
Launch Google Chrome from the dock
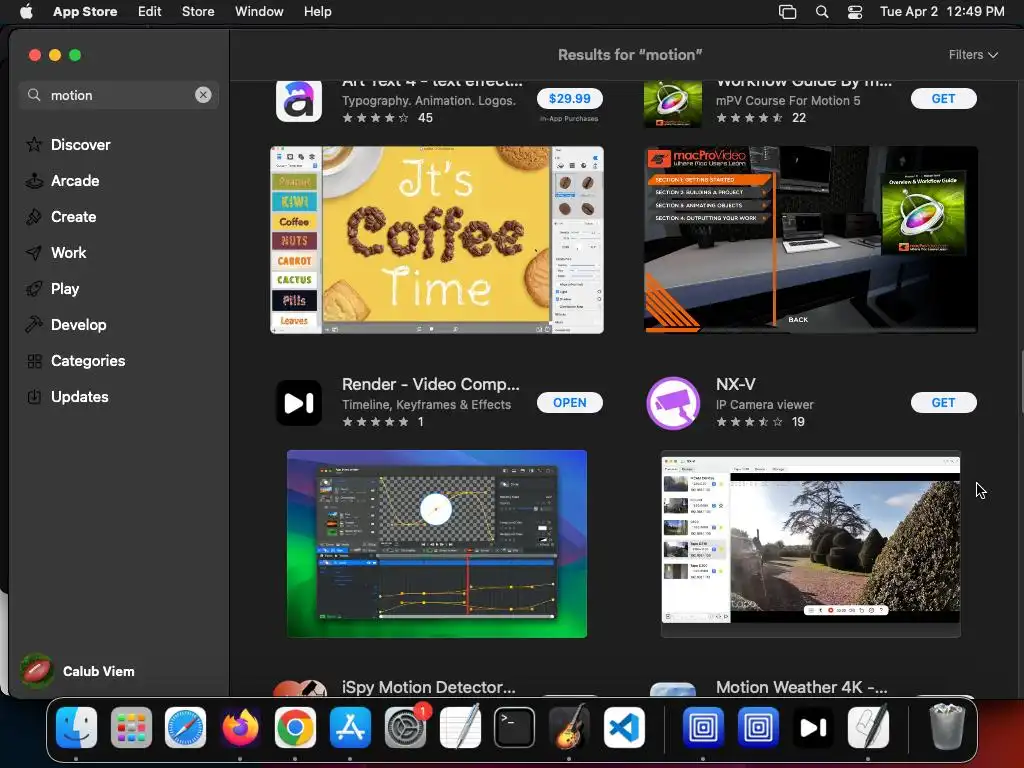pyautogui.click(x=295, y=727)
